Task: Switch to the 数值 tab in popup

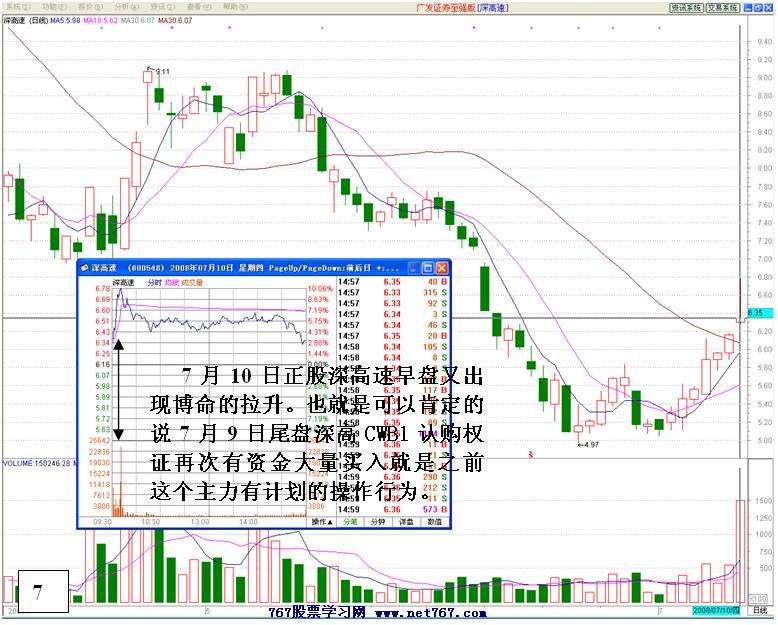Action: click(x=436, y=521)
